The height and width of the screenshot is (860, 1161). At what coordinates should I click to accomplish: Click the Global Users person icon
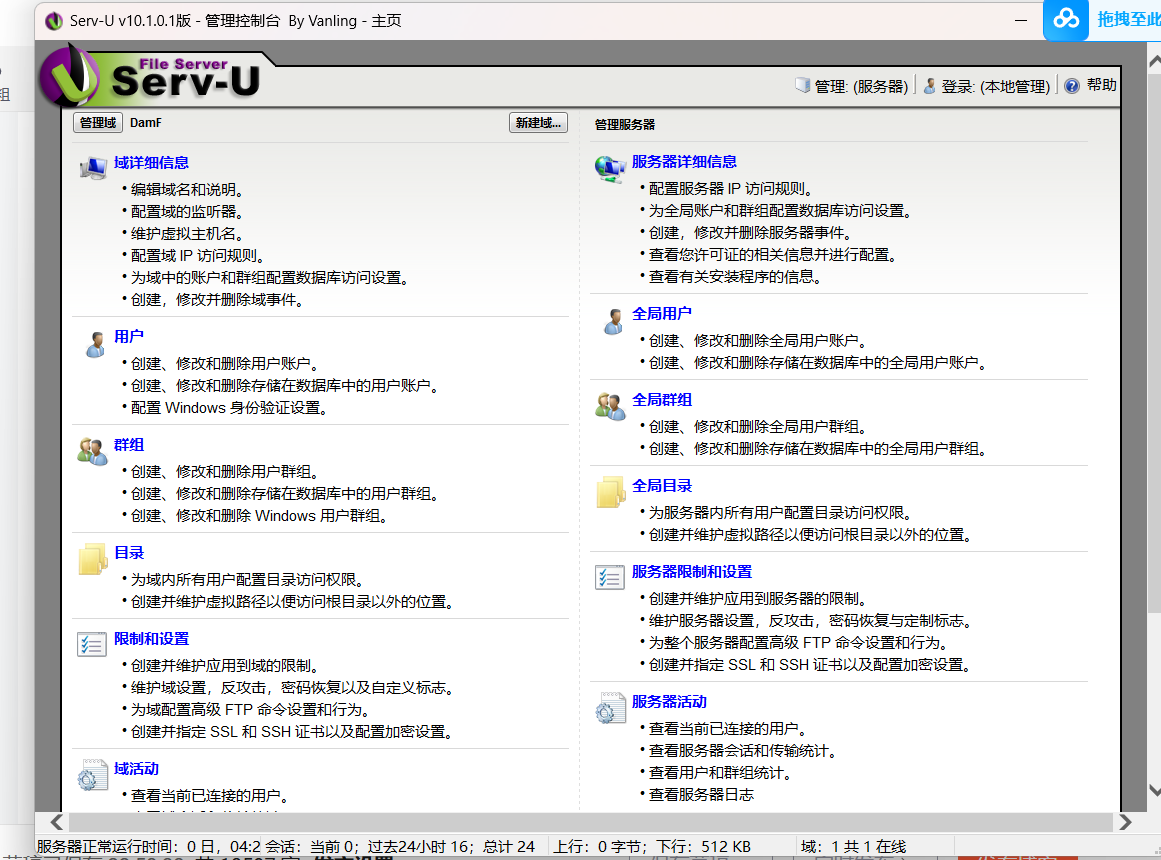(x=613, y=321)
